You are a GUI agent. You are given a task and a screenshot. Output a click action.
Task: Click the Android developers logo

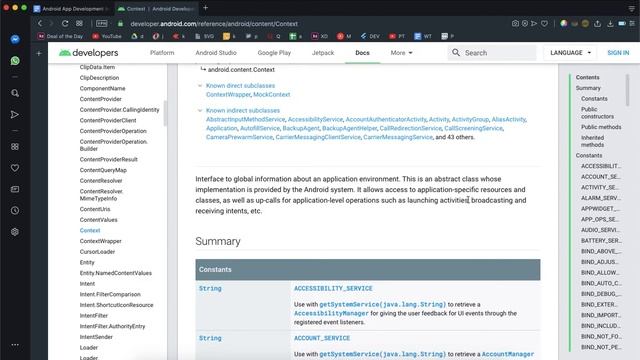pos(89,53)
